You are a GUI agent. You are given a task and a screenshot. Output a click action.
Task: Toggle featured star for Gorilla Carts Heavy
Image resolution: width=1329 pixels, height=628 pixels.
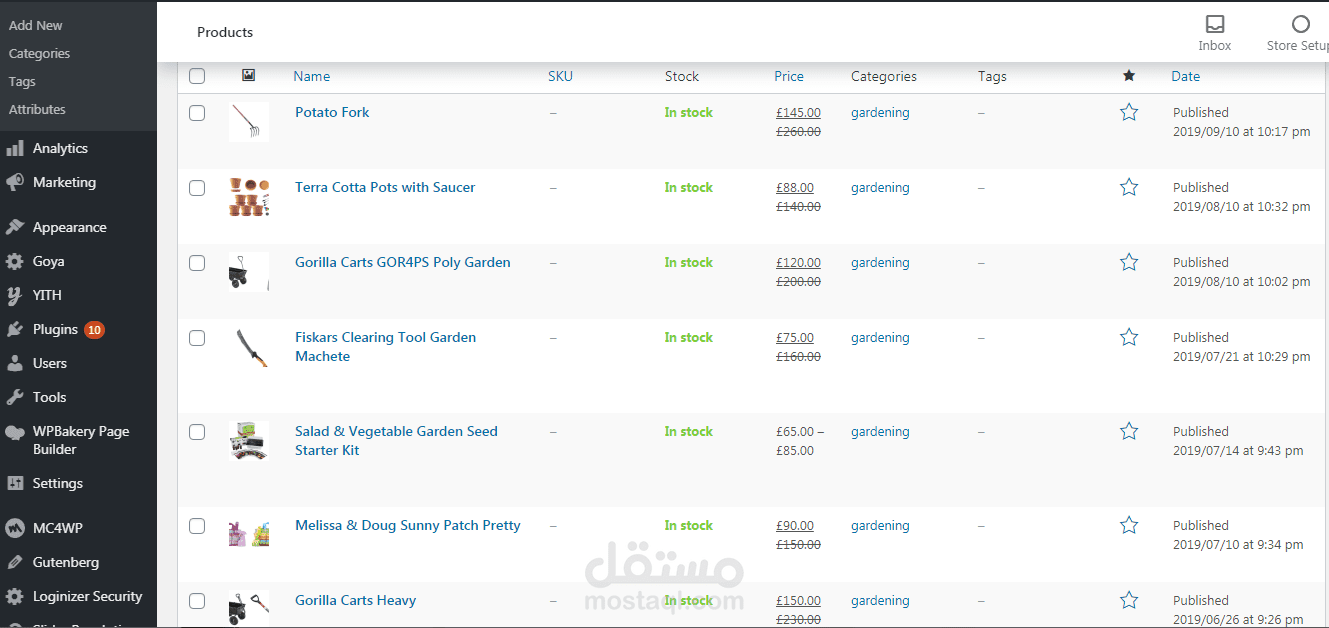pyautogui.click(x=1129, y=600)
